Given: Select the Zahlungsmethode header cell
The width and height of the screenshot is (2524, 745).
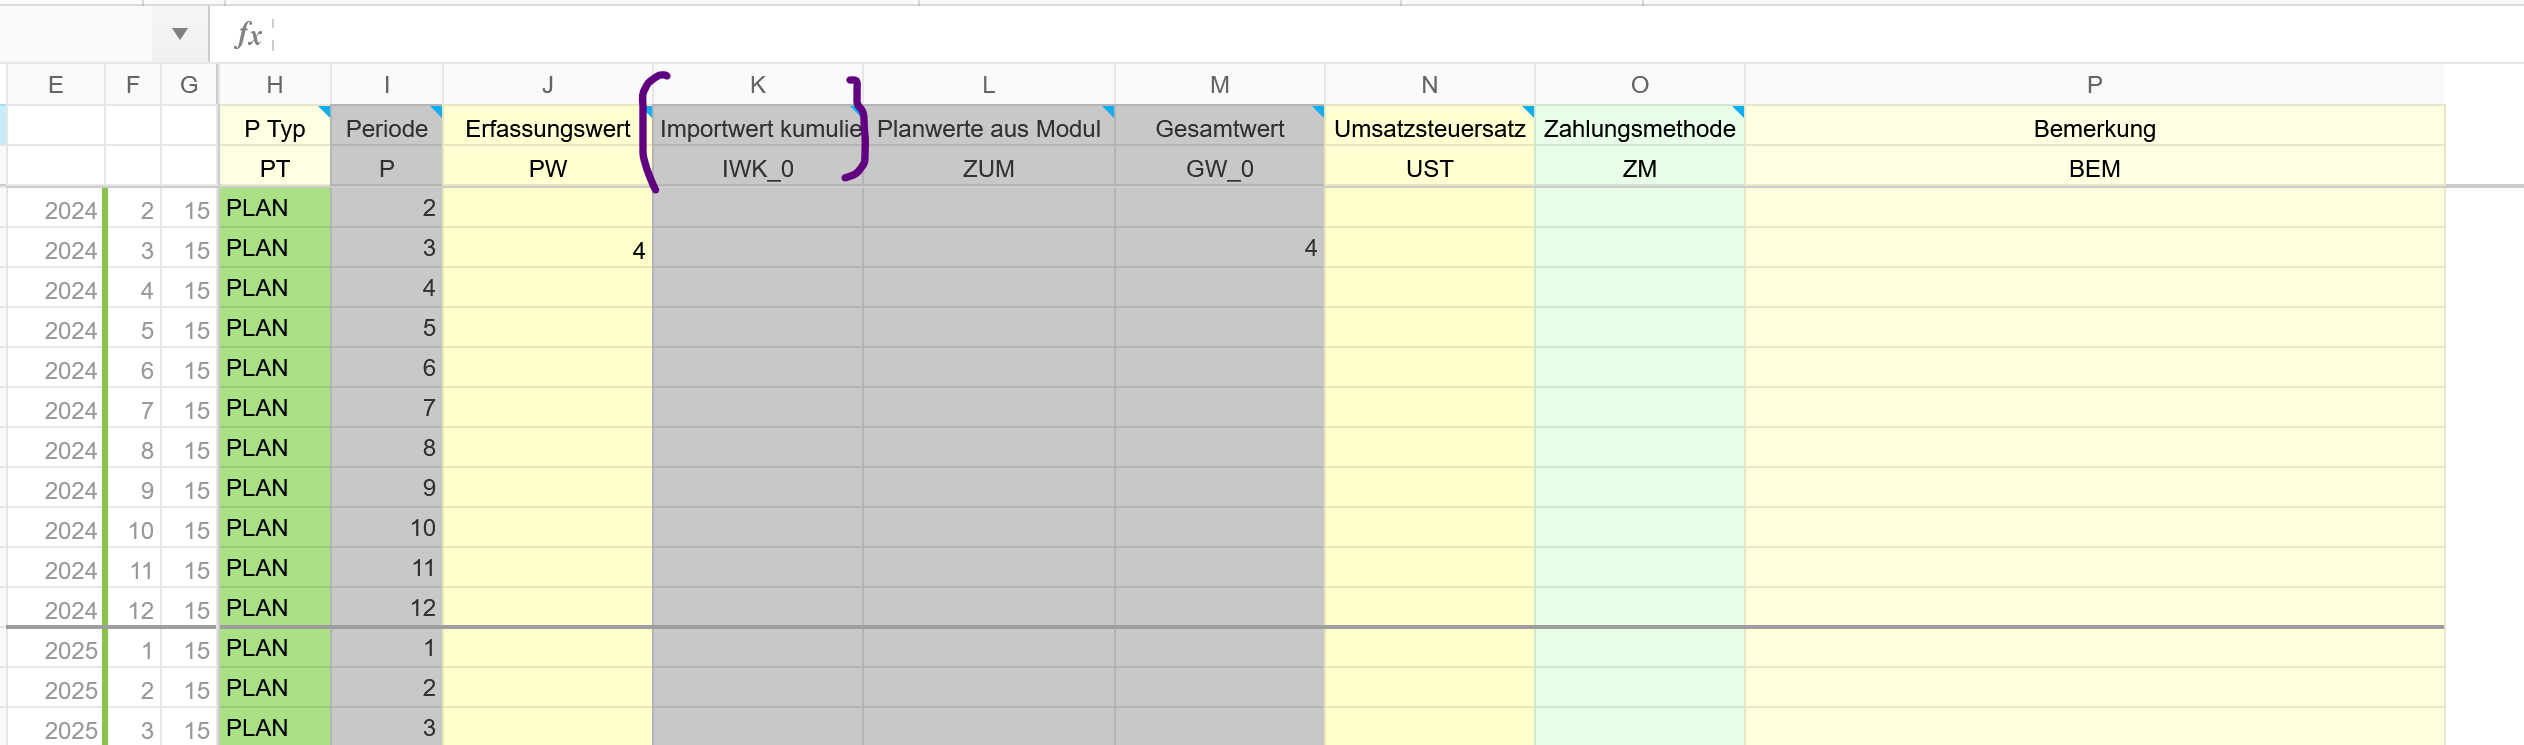Looking at the screenshot, I should [x=1639, y=128].
